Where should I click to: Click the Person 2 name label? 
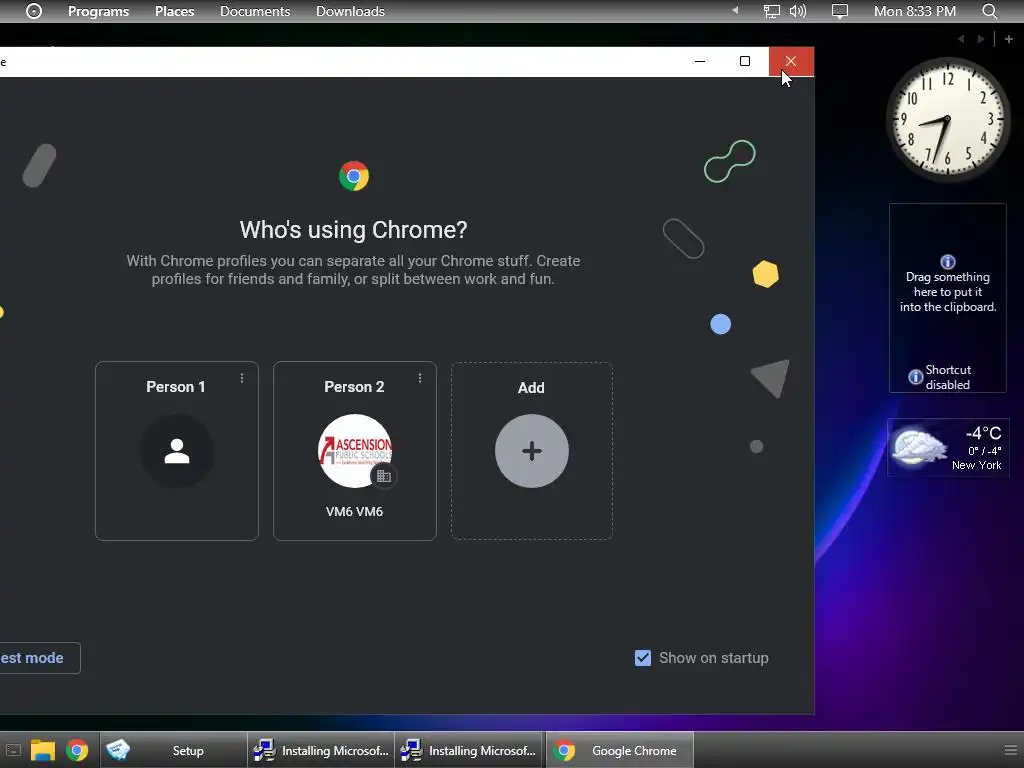pyautogui.click(x=354, y=387)
